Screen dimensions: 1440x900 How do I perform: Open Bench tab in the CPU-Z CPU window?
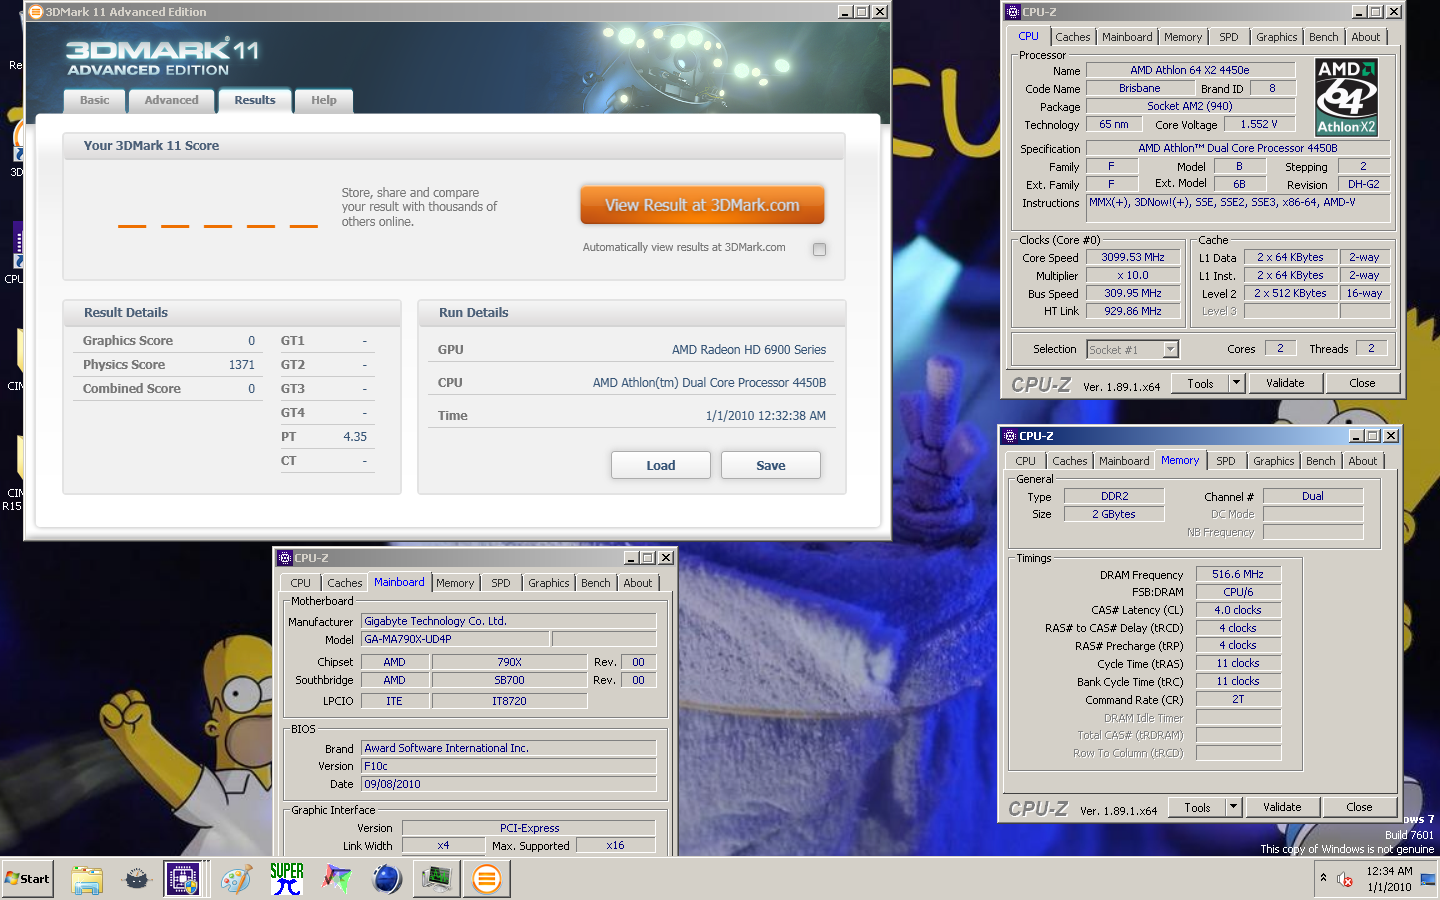point(1324,37)
